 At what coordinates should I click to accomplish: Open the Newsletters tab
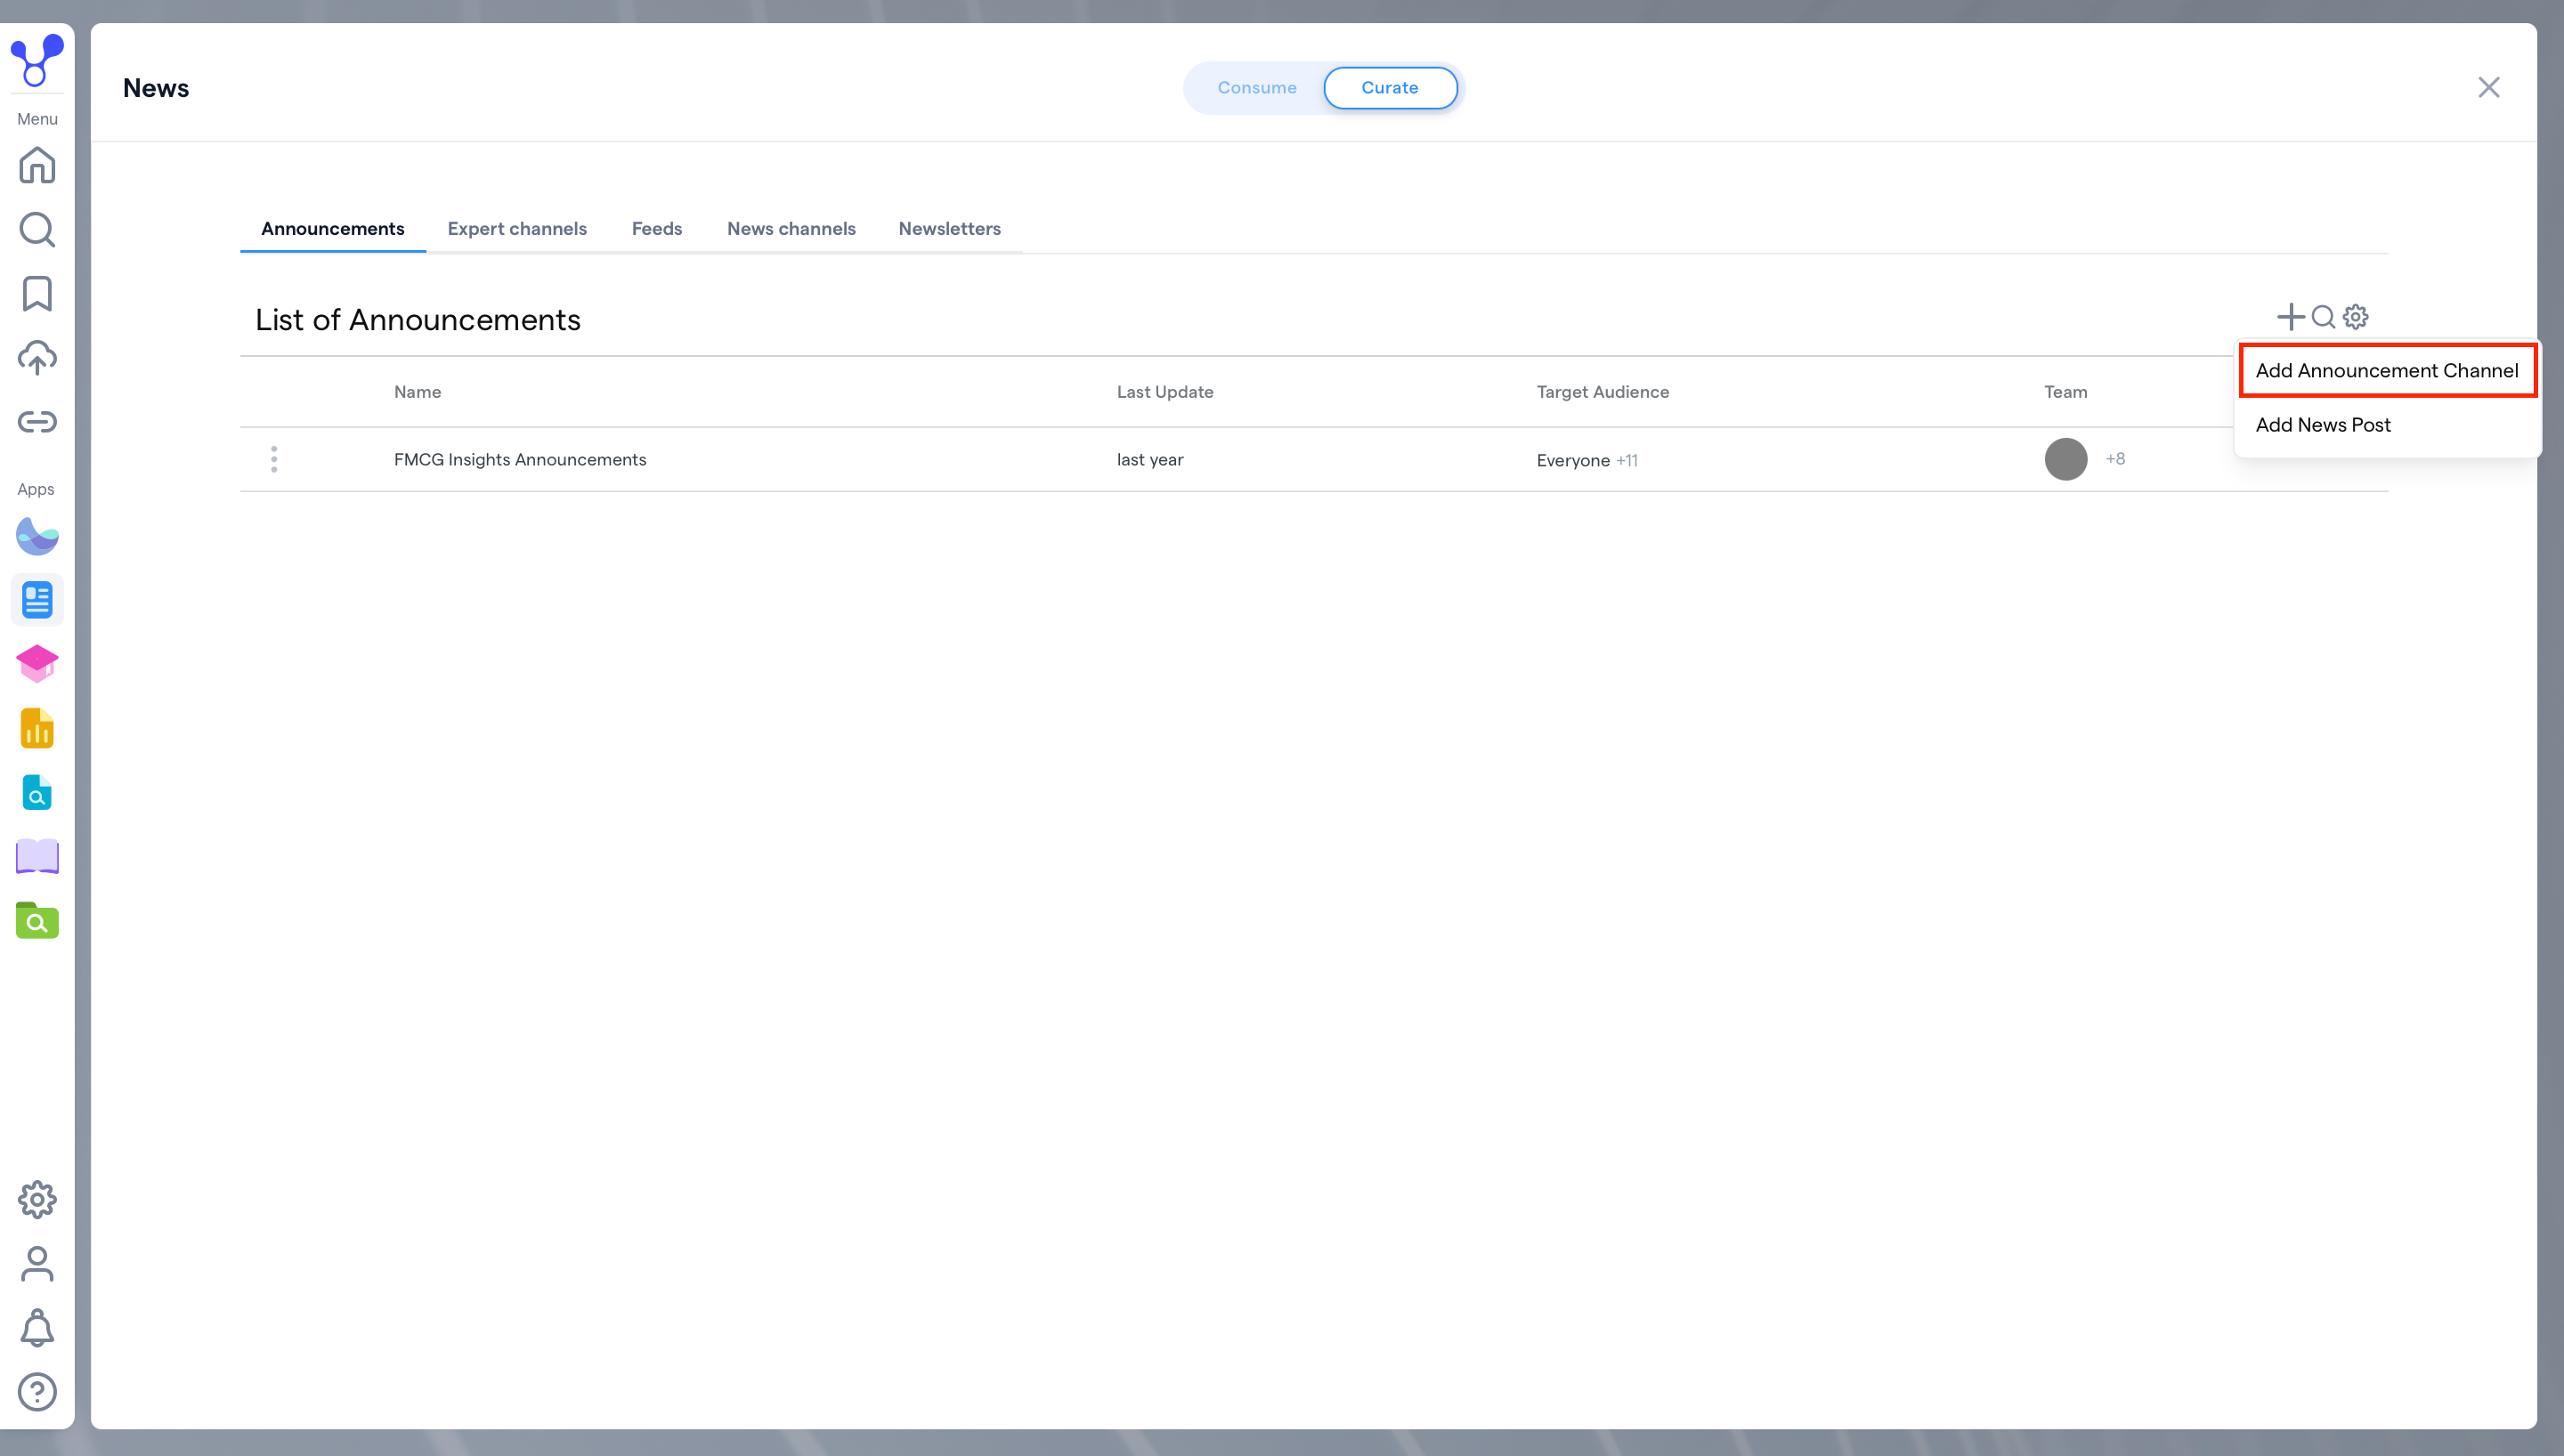[949, 229]
